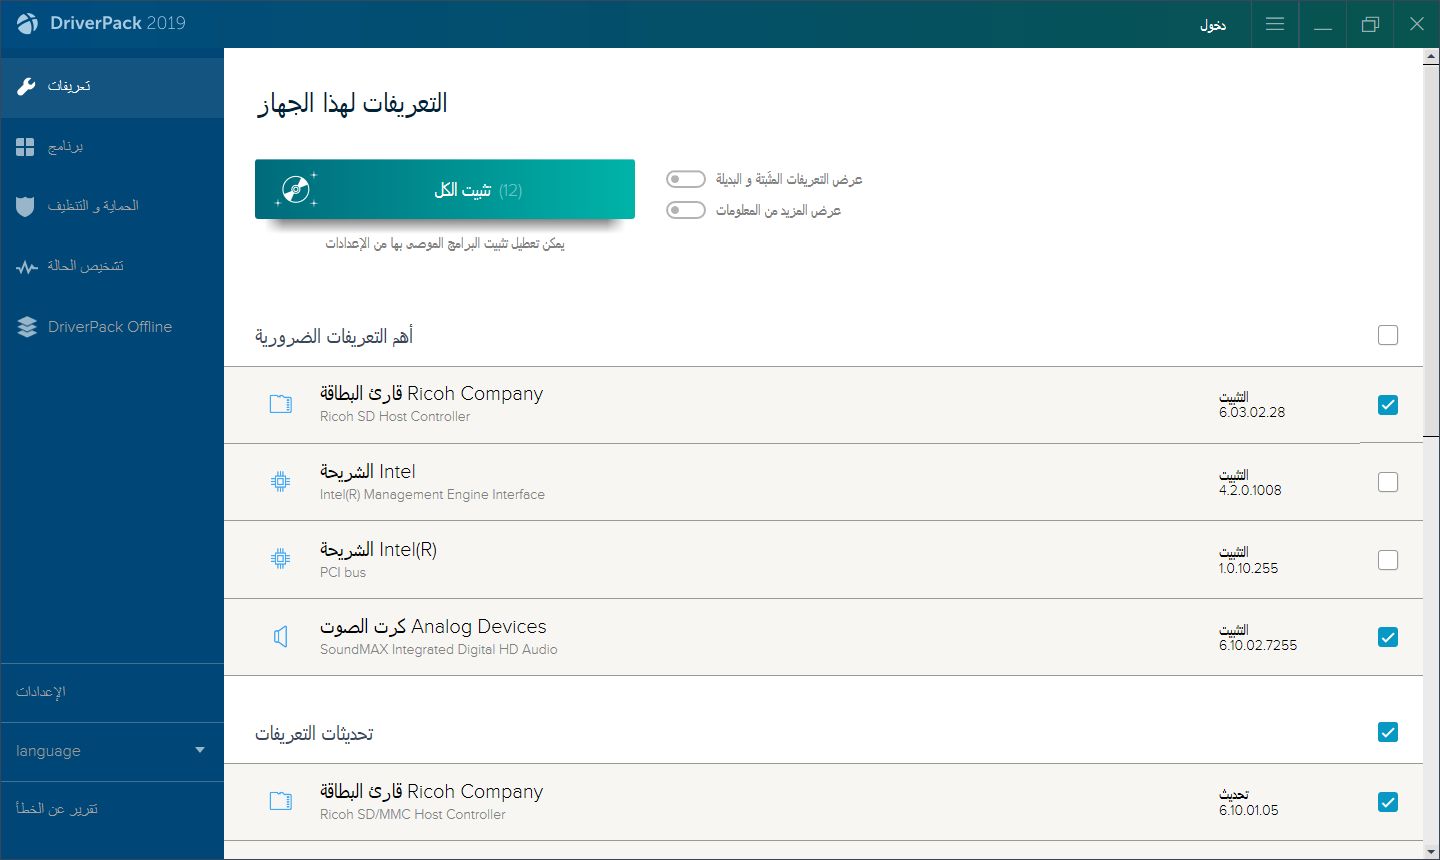Check Intel Management Engine Interface checkbox
The height and width of the screenshot is (860, 1440).
click(1388, 482)
